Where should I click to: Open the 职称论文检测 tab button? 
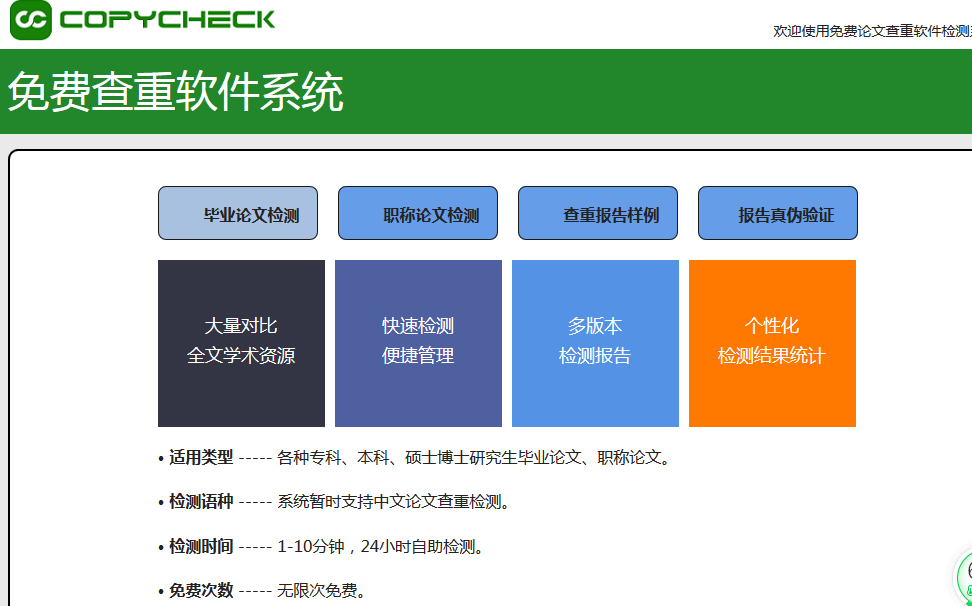click(418, 213)
